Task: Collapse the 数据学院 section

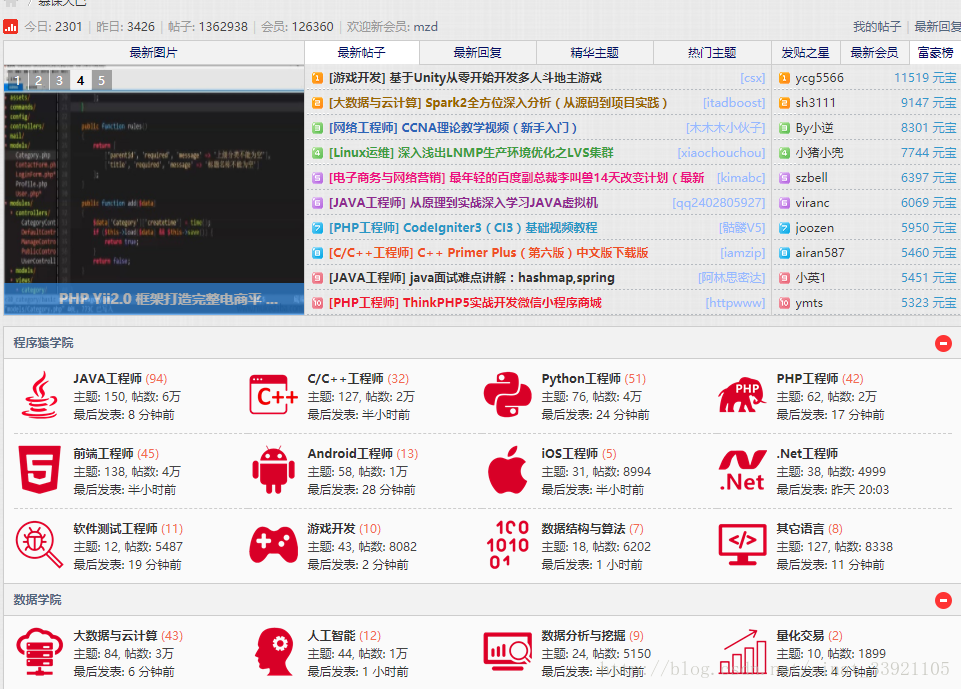Action: pyautogui.click(x=943, y=600)
